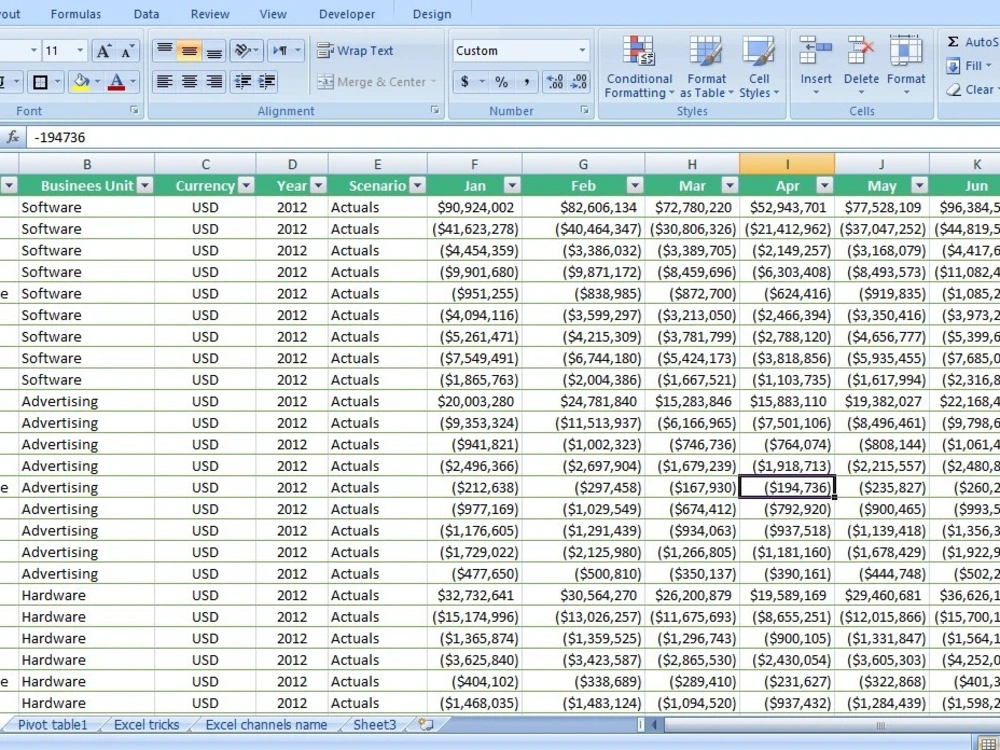Apply the yellow fill color
The width and height of the screenshot is (1000, 750).
(x=81, y=82)
